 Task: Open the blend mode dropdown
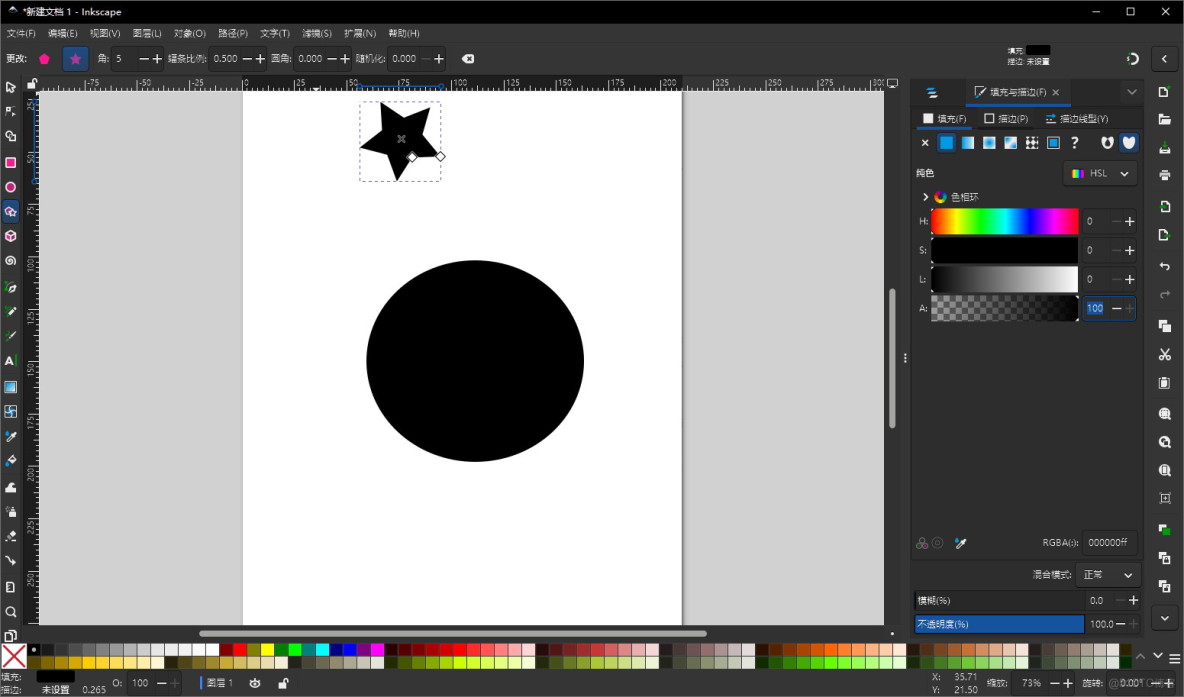tap(1109, 574)
